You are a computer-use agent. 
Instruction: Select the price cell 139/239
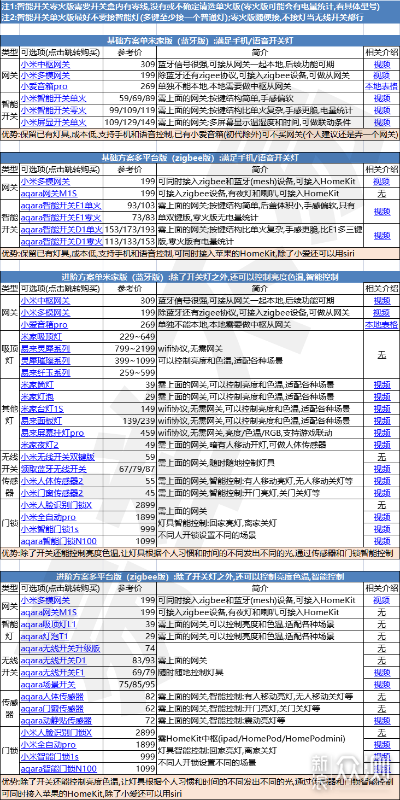tap(130, 421)
